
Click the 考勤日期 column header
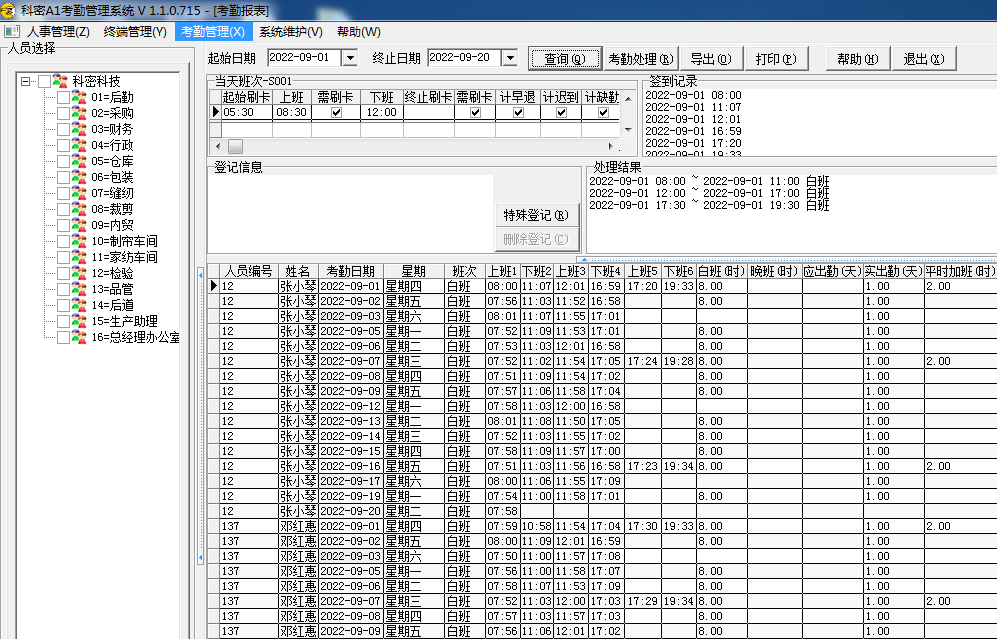[x=350, y=271]
